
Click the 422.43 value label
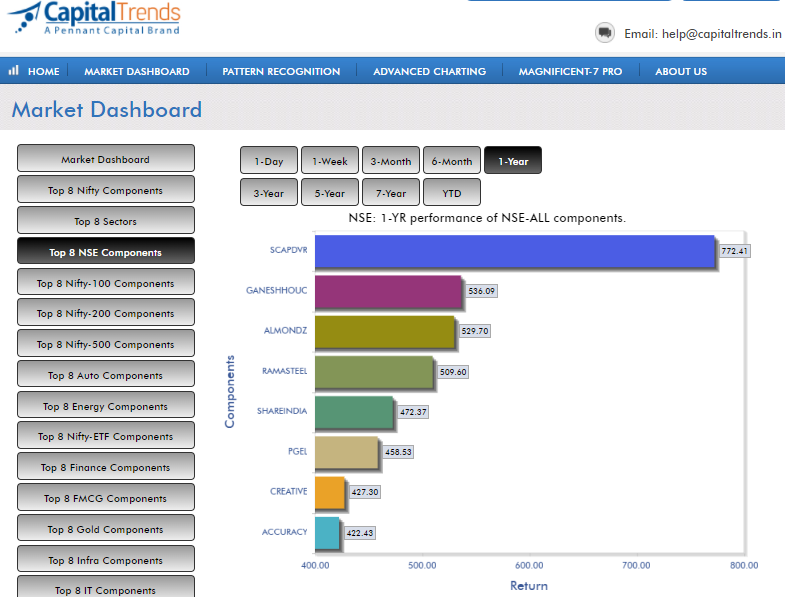pos(360,533)
